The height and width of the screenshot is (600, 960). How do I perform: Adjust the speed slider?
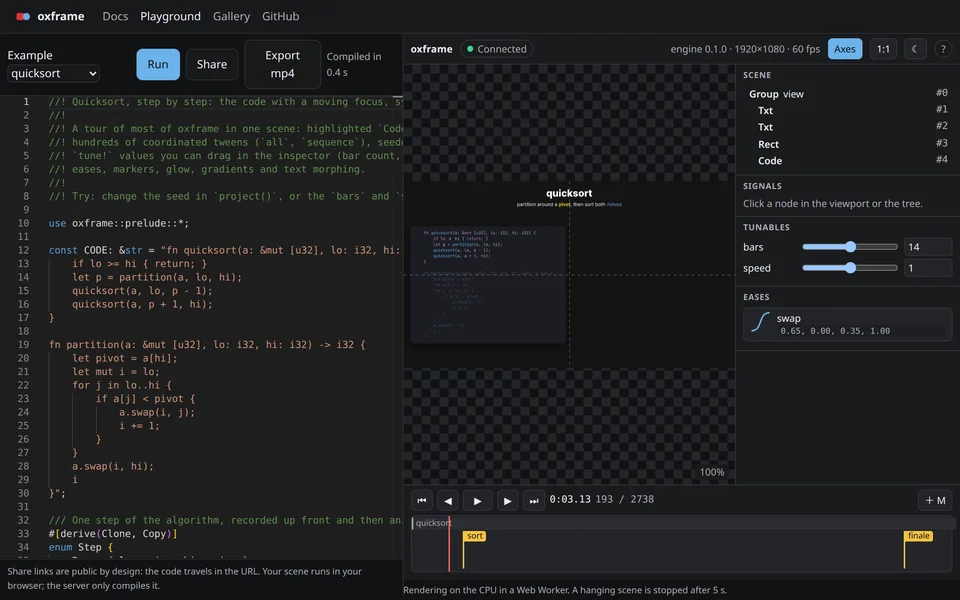click(x=850, y=268)
